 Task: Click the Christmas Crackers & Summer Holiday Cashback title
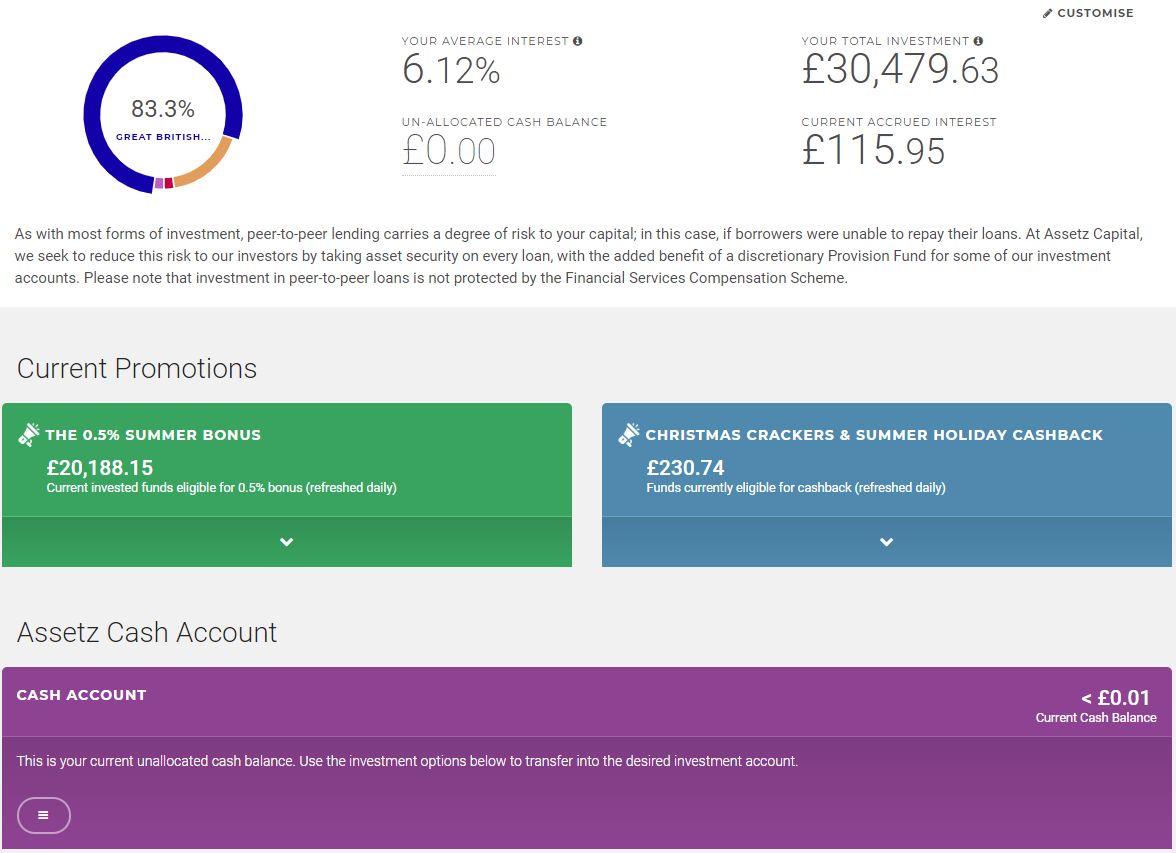874,435
